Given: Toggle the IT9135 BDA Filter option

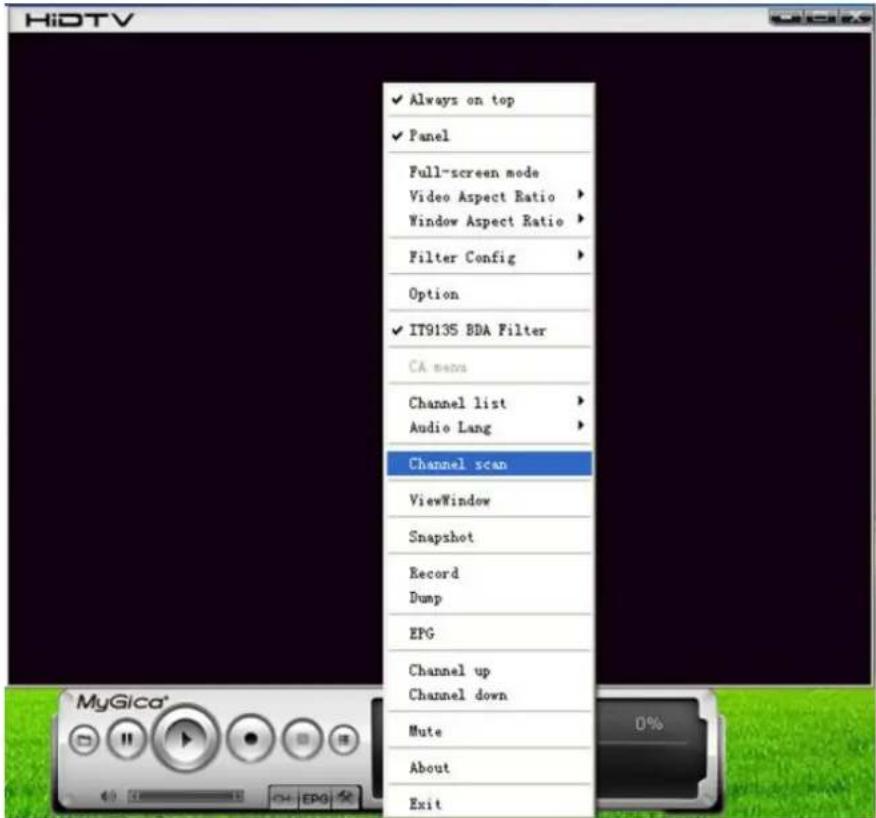Looking at the screenshot, I should pos(489,330).
